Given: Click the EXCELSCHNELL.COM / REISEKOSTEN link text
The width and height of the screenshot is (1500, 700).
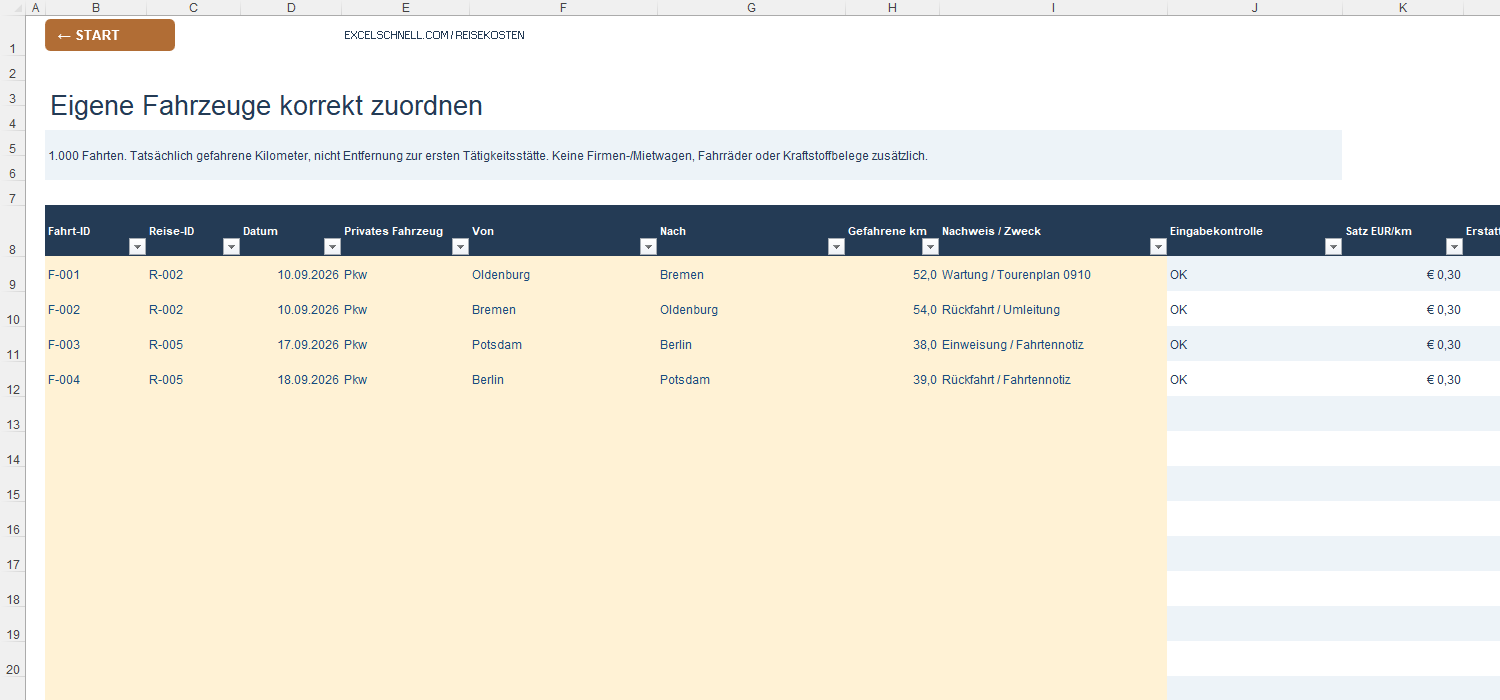Looking at the screenshot, I should coord(434,35).
